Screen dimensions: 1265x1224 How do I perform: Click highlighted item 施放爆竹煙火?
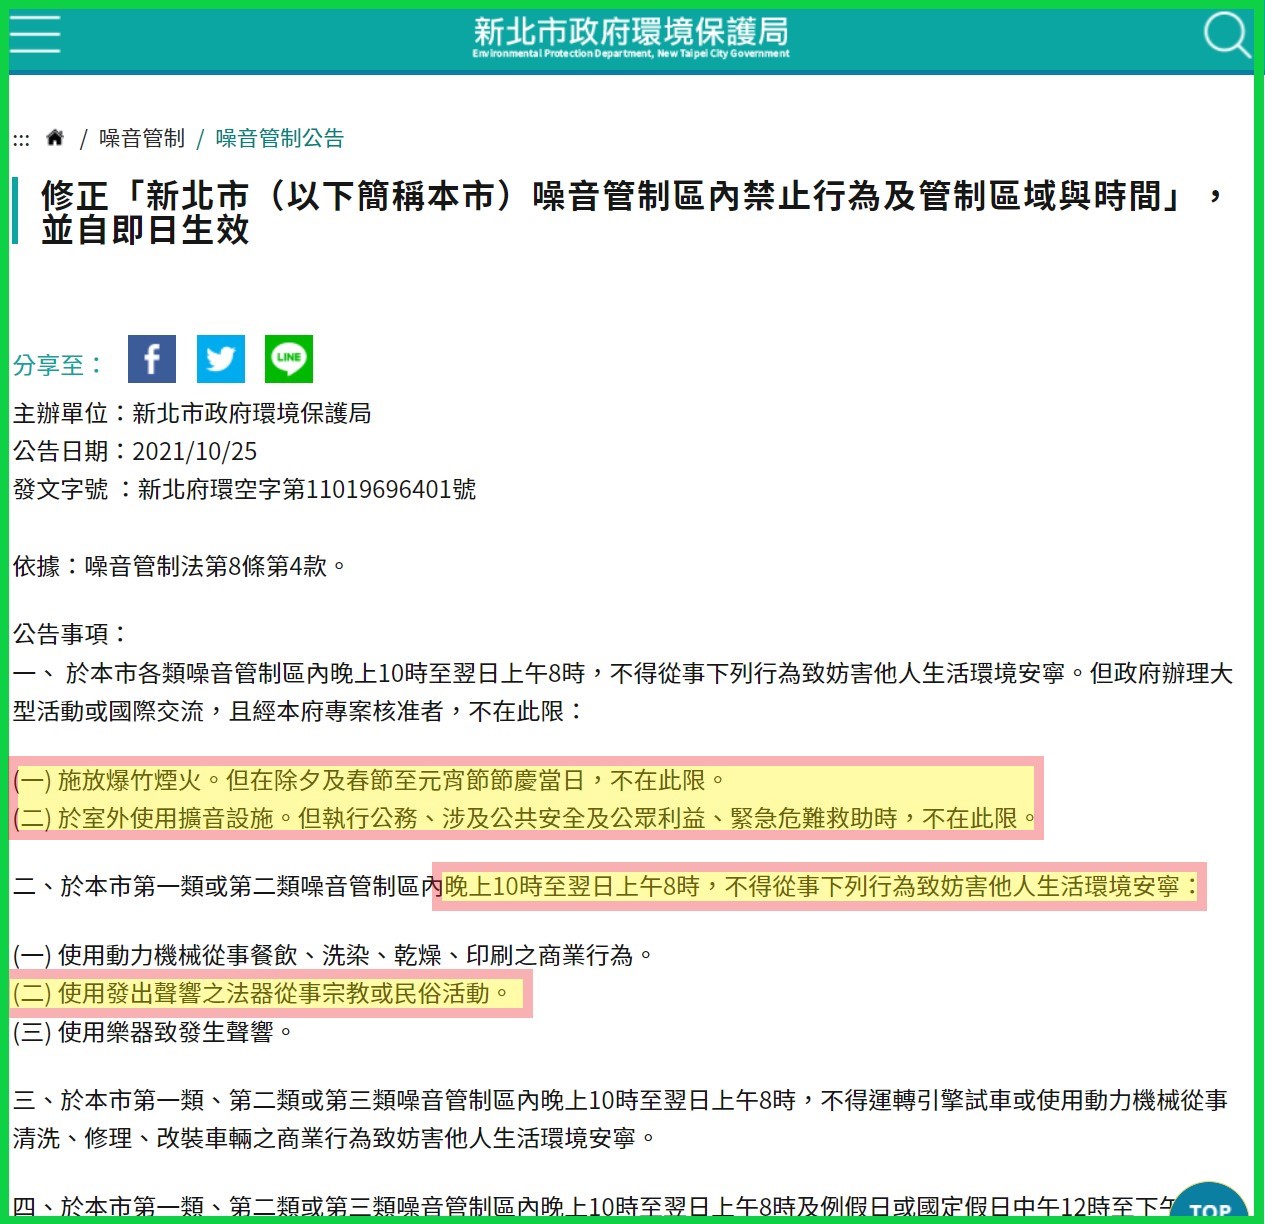tap(370, 780)
